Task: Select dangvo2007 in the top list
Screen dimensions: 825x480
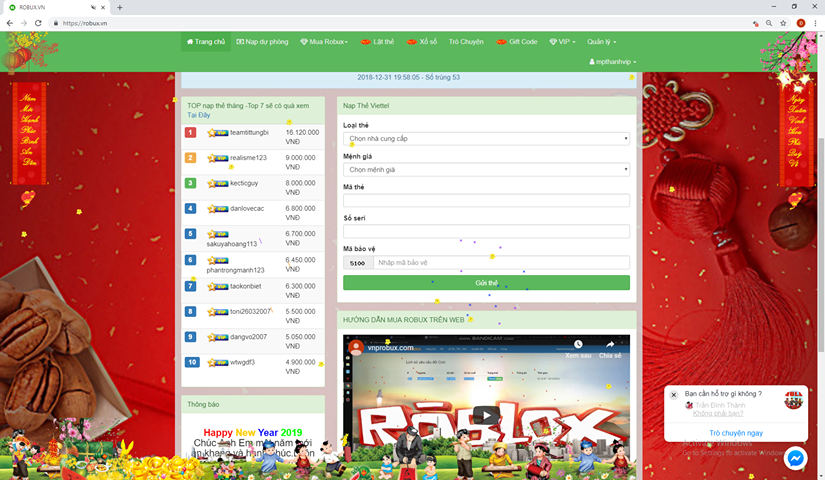Action: point(248,337)
